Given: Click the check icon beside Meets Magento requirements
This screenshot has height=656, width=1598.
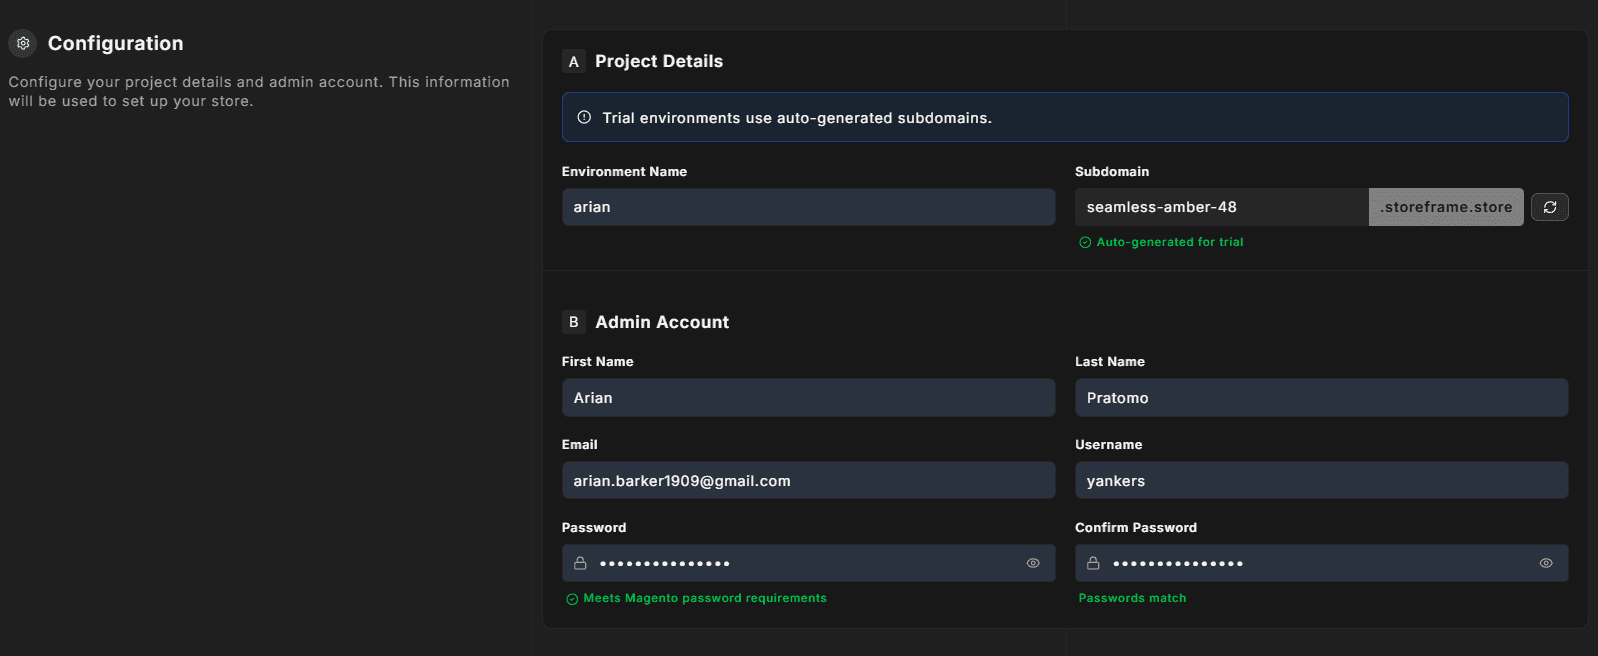Looking at the screenshot, I should point(572,599).
